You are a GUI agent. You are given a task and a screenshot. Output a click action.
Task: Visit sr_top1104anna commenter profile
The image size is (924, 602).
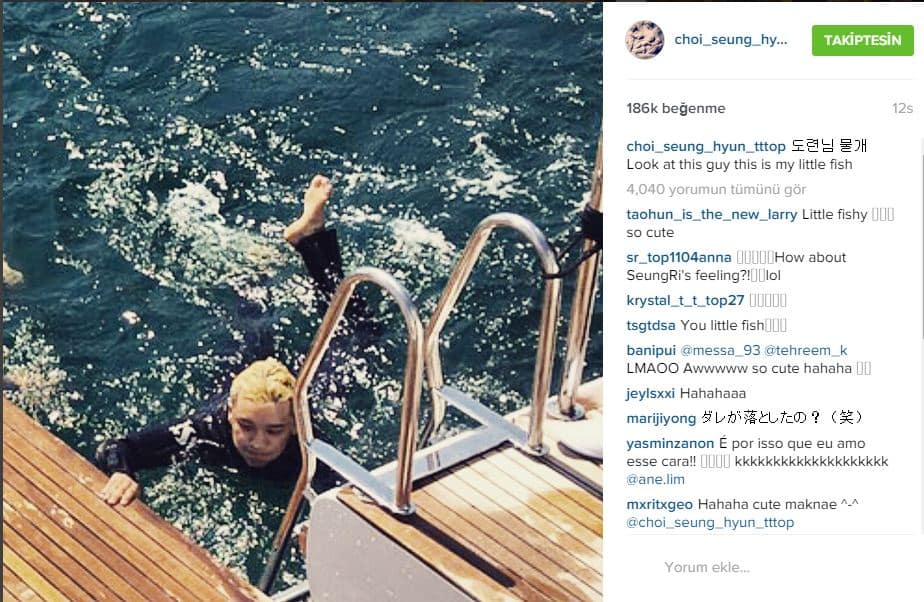pyautogui.click(x=679, y=257)
